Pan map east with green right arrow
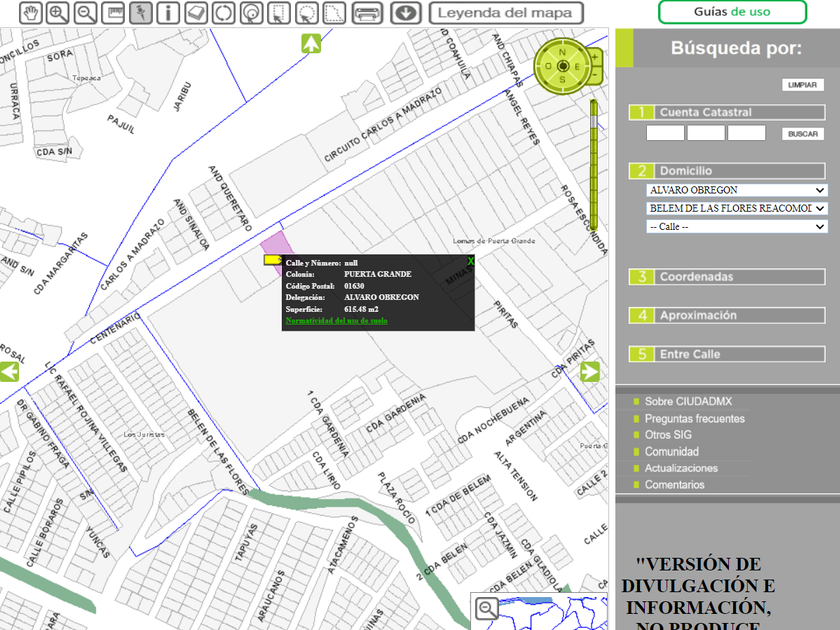The height and width of the screenshot is (630, 840). pyautogui.click(x=590, y=372)
